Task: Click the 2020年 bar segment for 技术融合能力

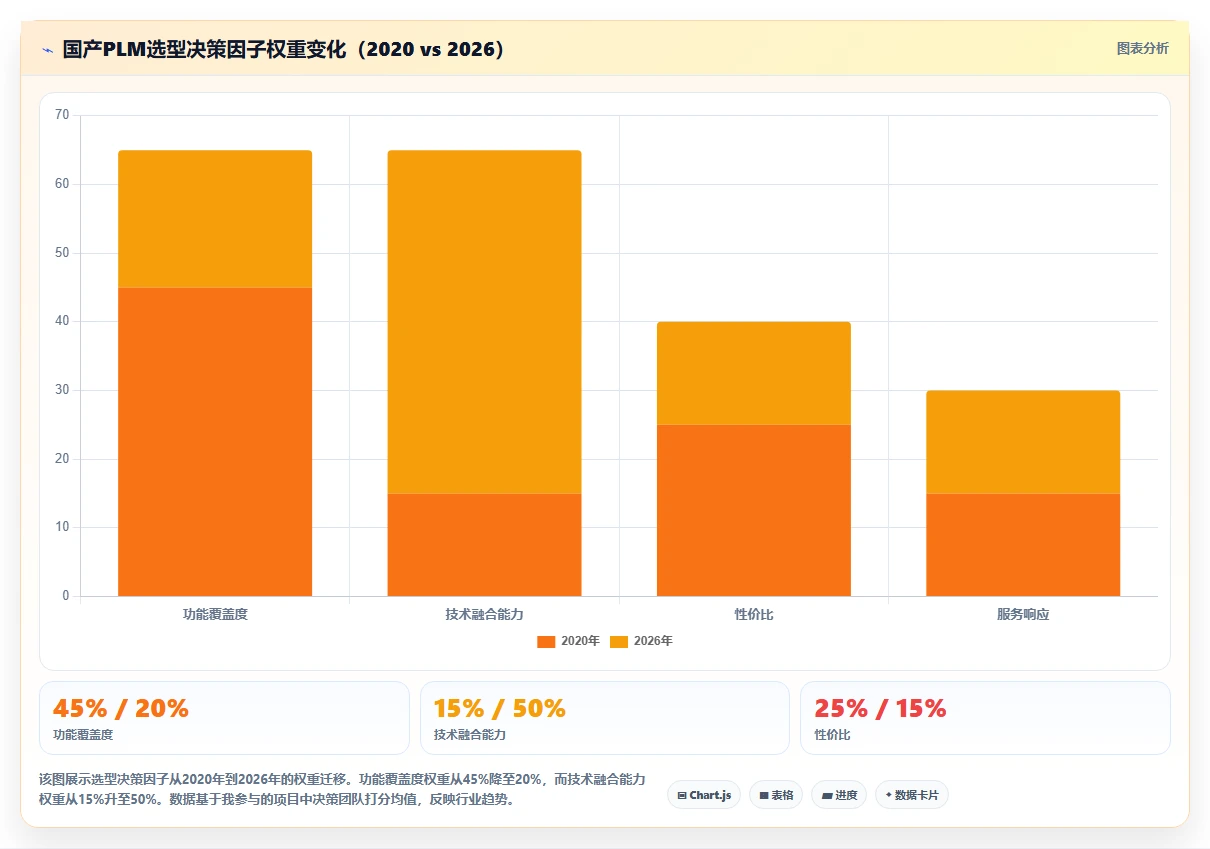Action: (x=484, y=545)
